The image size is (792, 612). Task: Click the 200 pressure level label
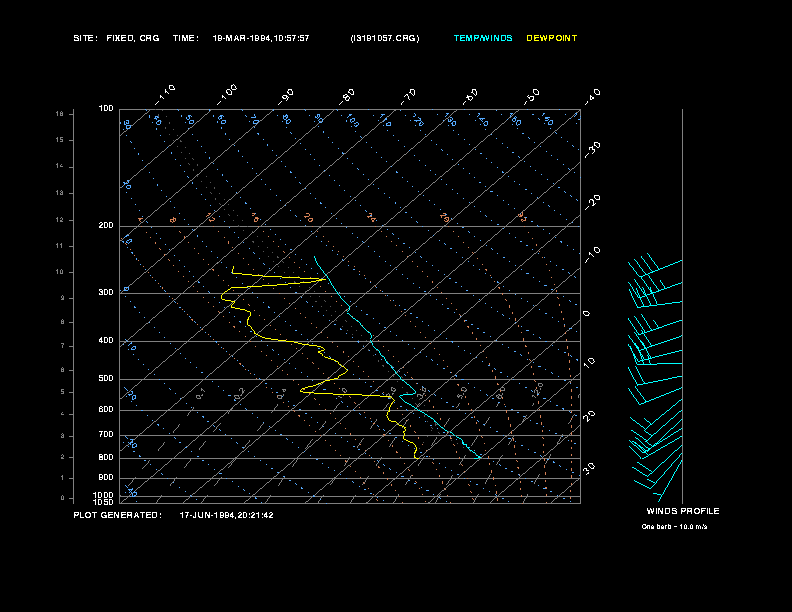tap(106, 226)
